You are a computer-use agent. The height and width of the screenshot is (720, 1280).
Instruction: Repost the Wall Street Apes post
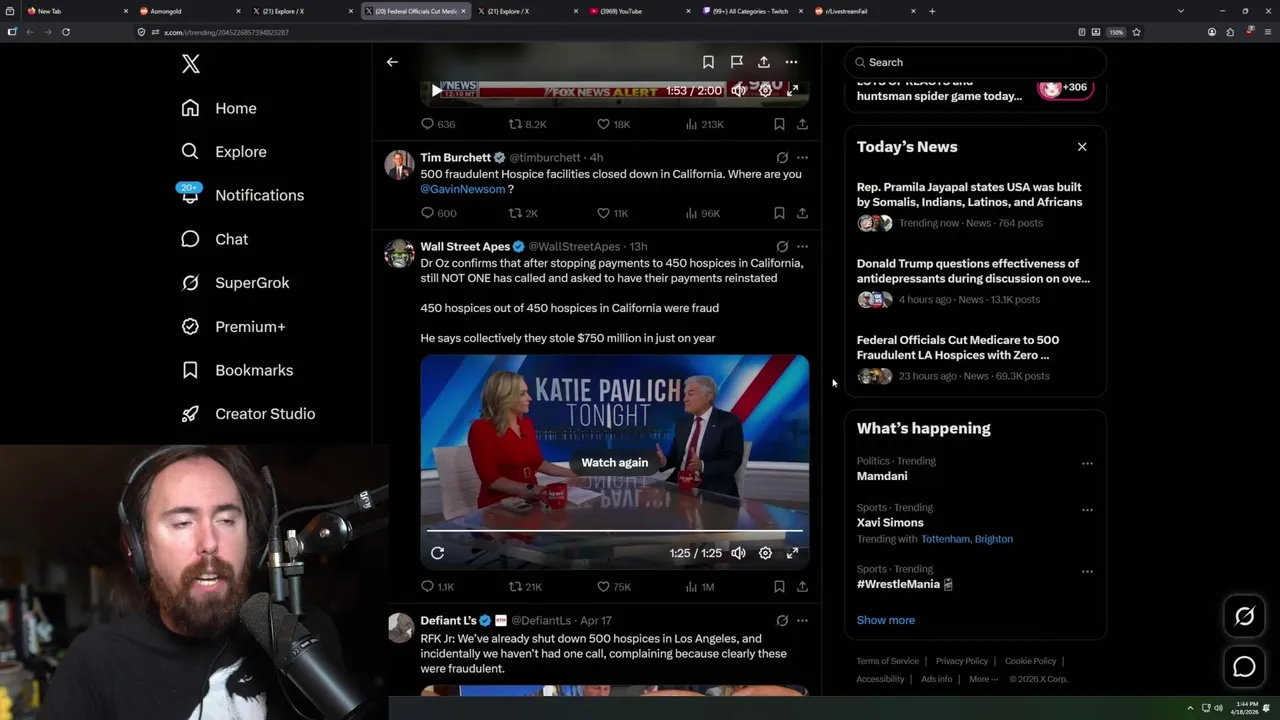pyautogui.click(x=525, y=587)
